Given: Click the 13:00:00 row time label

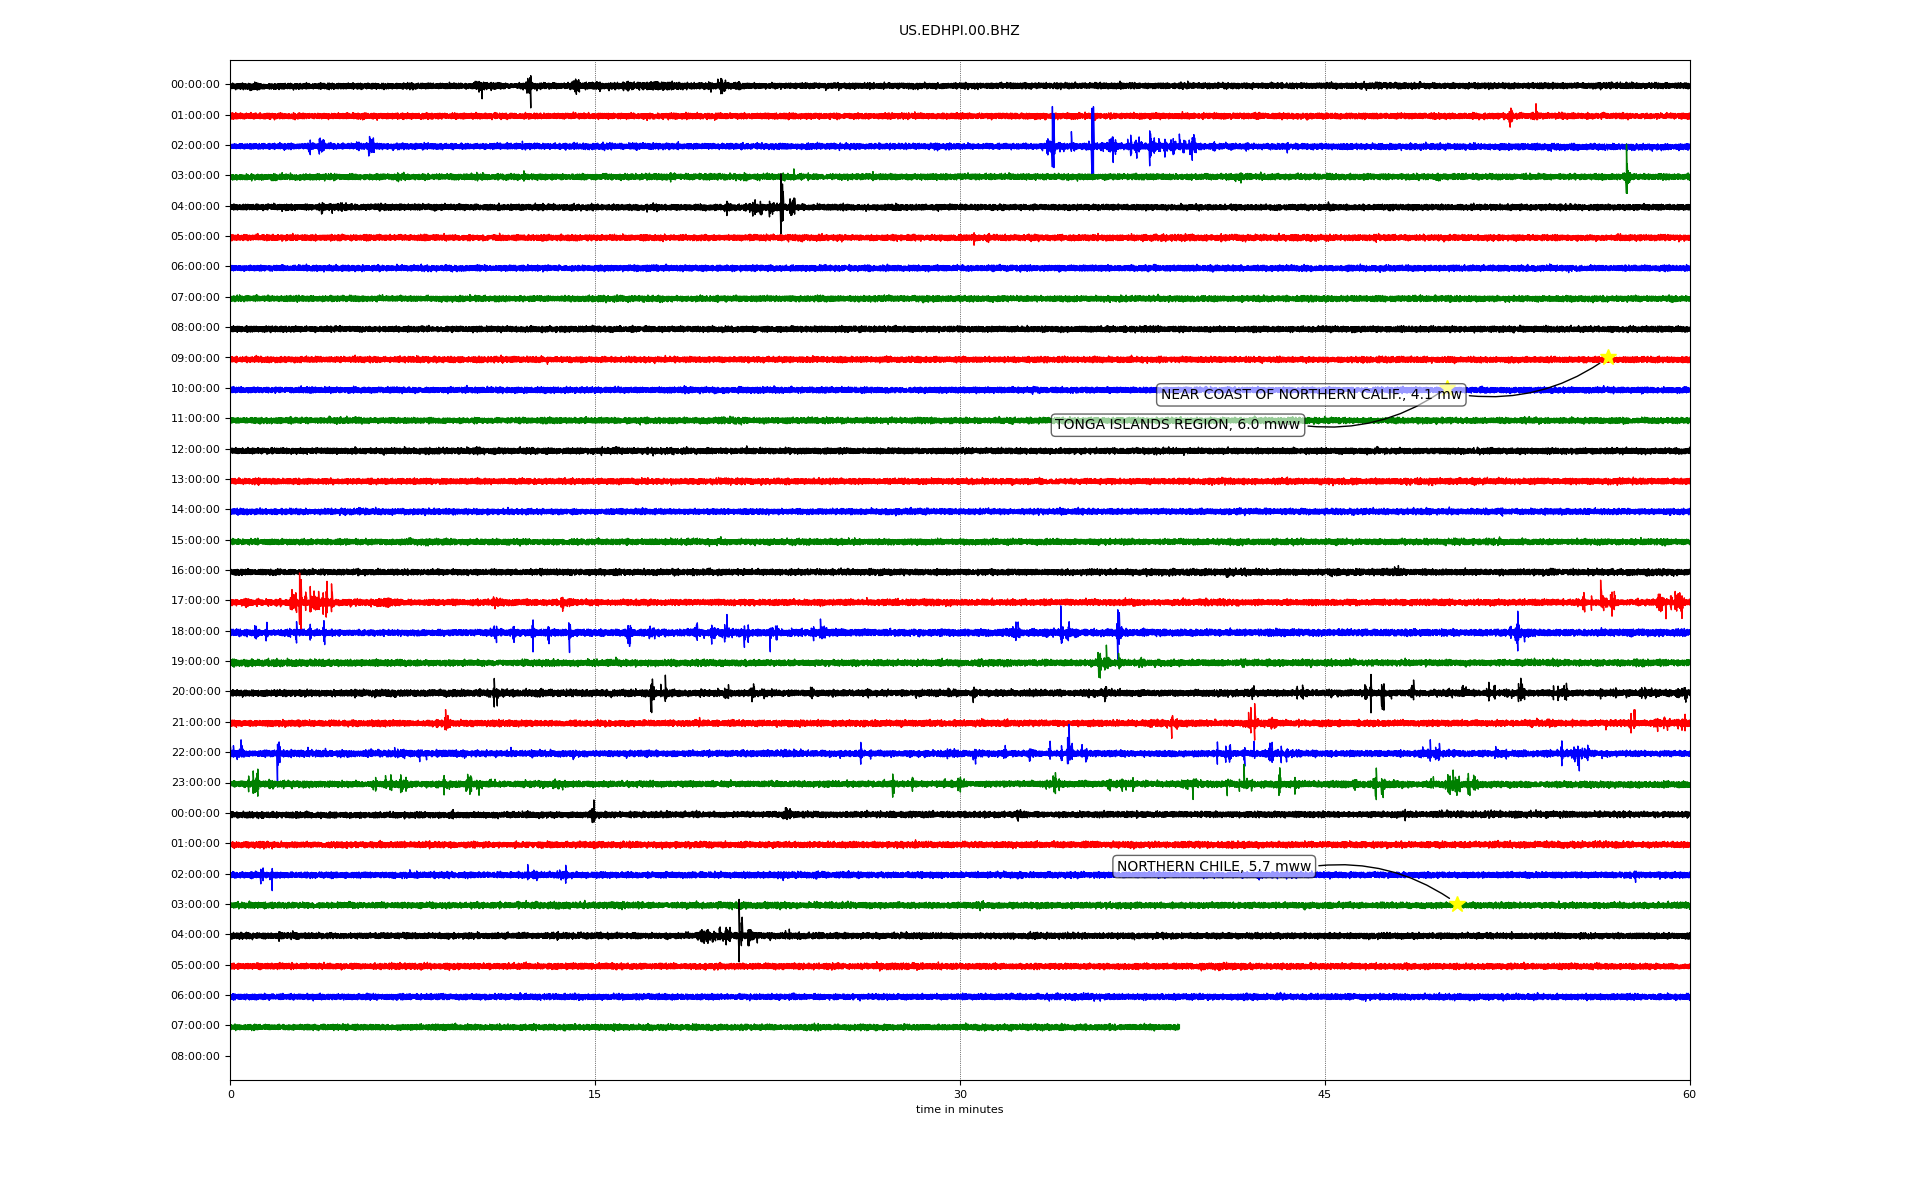Looking at the screenshot, I should 195,480.
